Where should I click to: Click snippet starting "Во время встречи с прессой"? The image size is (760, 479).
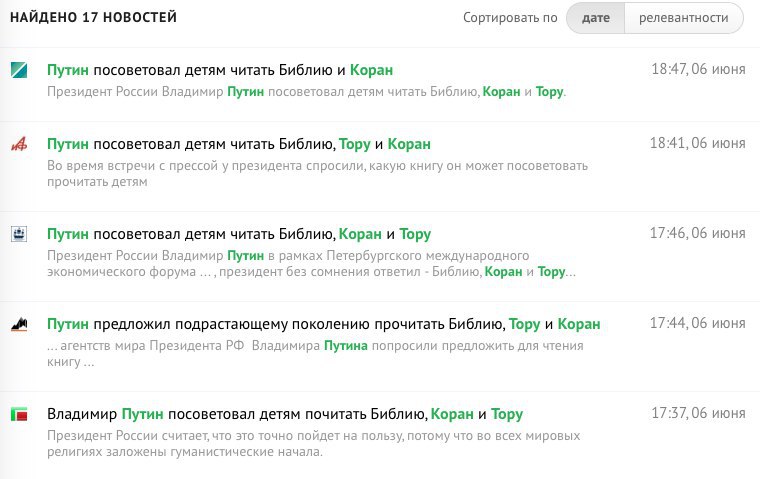pyautogui.click(x=317, y=174)
